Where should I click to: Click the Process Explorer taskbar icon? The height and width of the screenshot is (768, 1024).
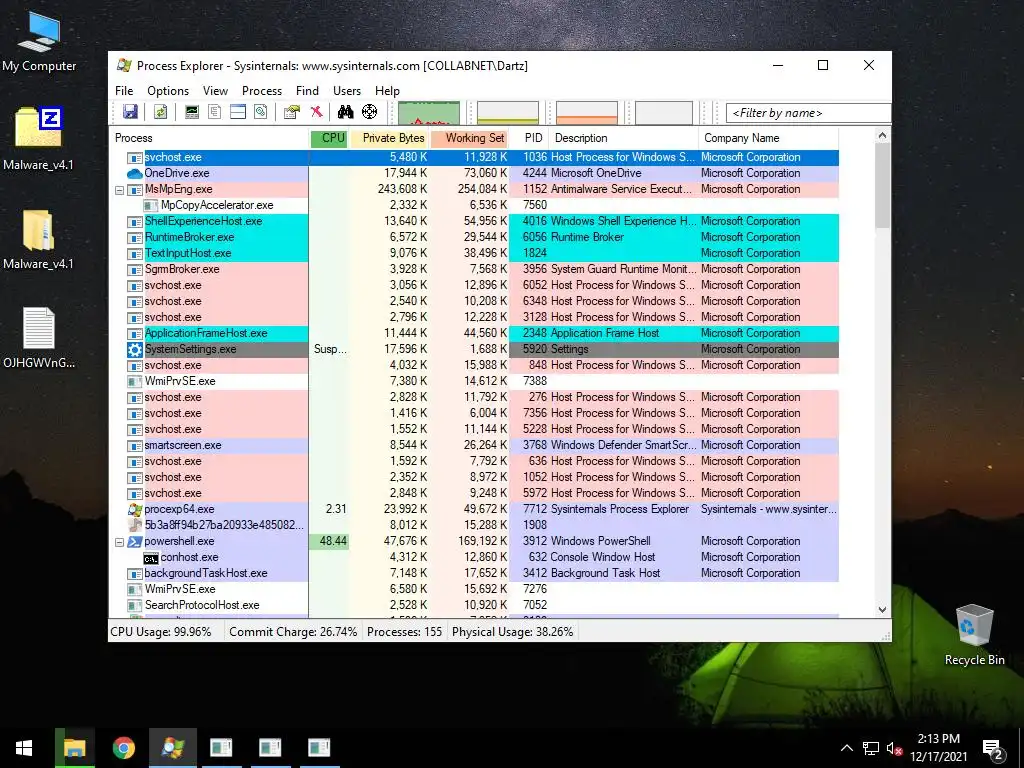(x=172, y=748)
